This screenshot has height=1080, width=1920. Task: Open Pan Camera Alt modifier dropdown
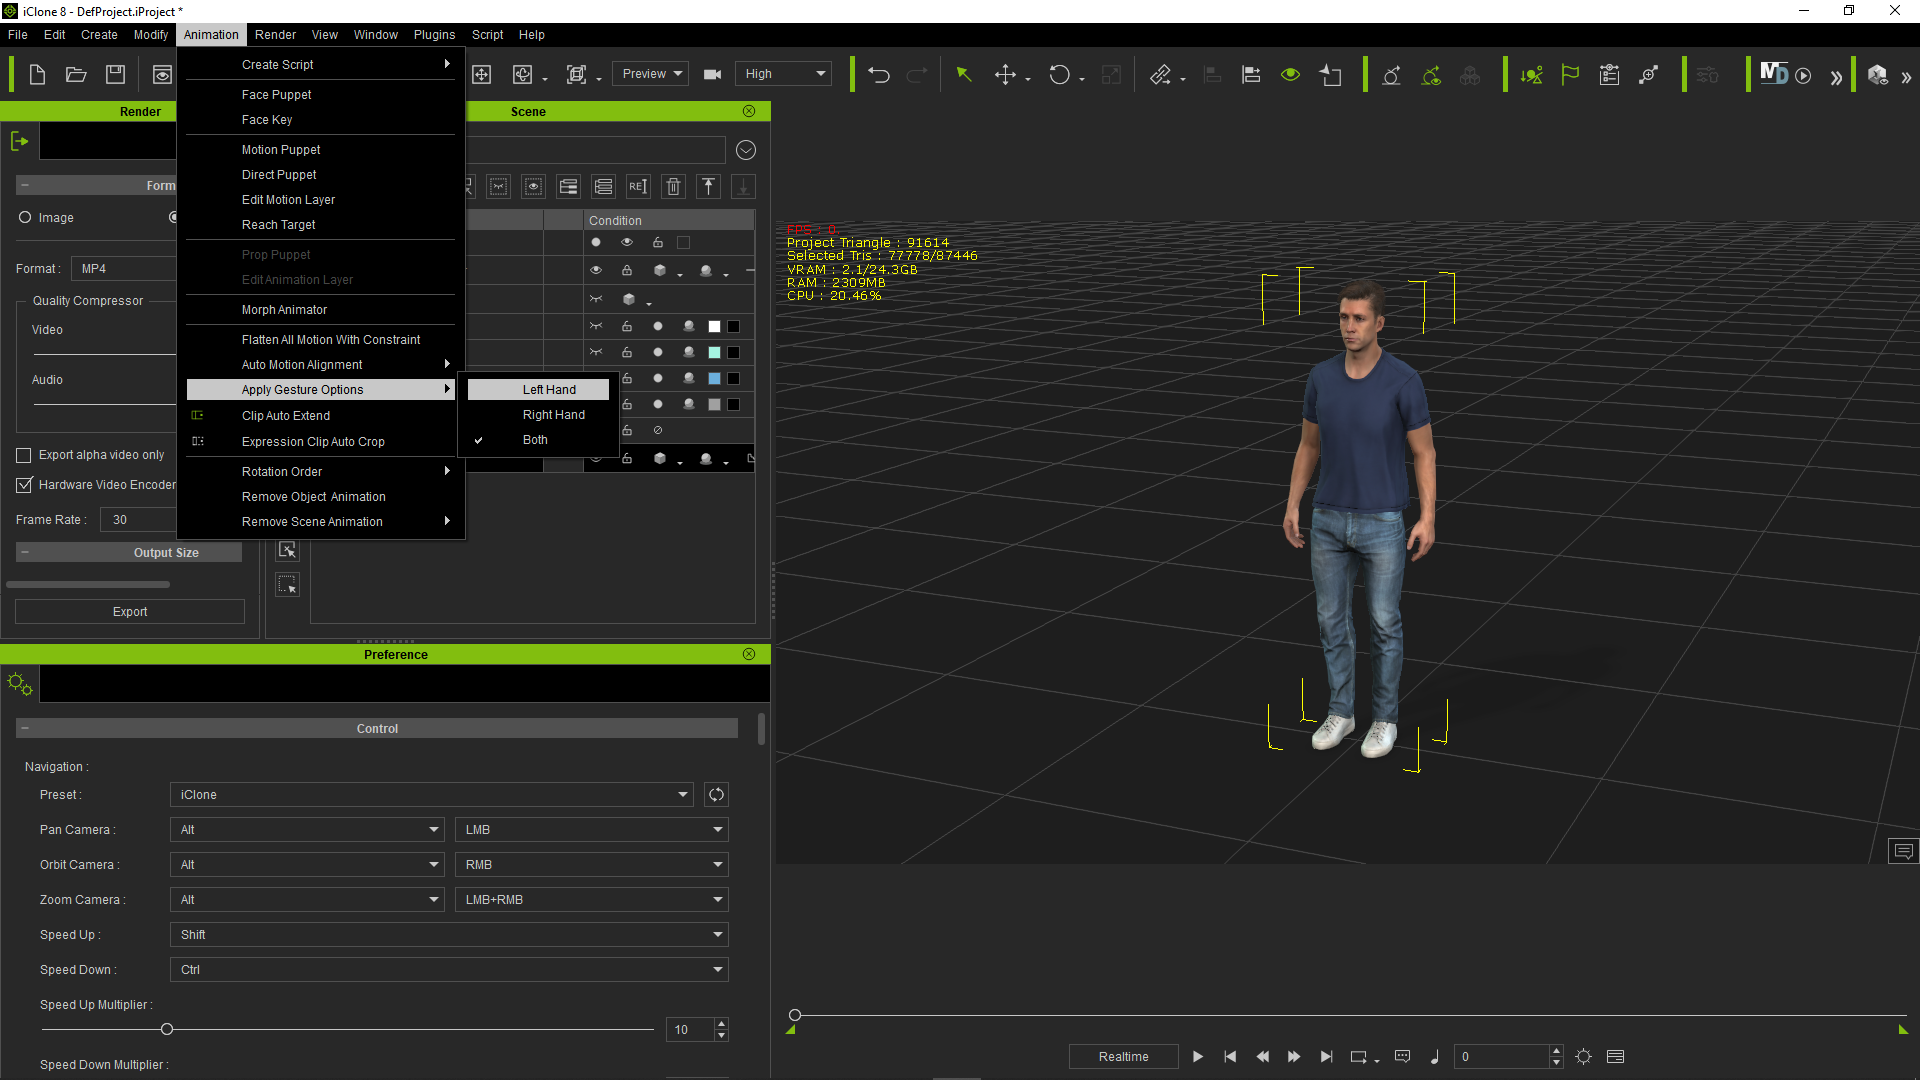pos(307,830)
